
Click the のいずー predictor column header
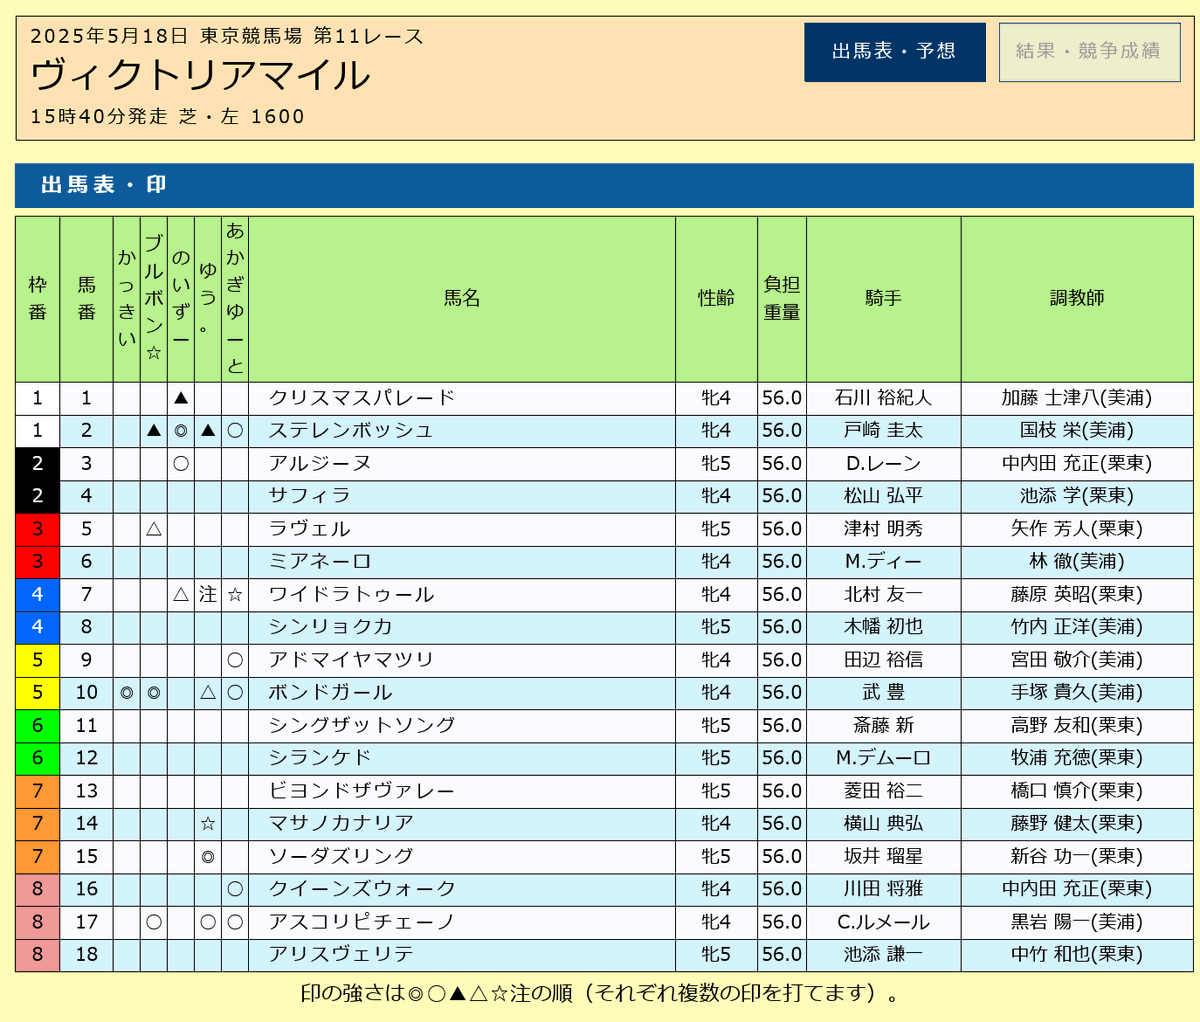tap(181, 299)
